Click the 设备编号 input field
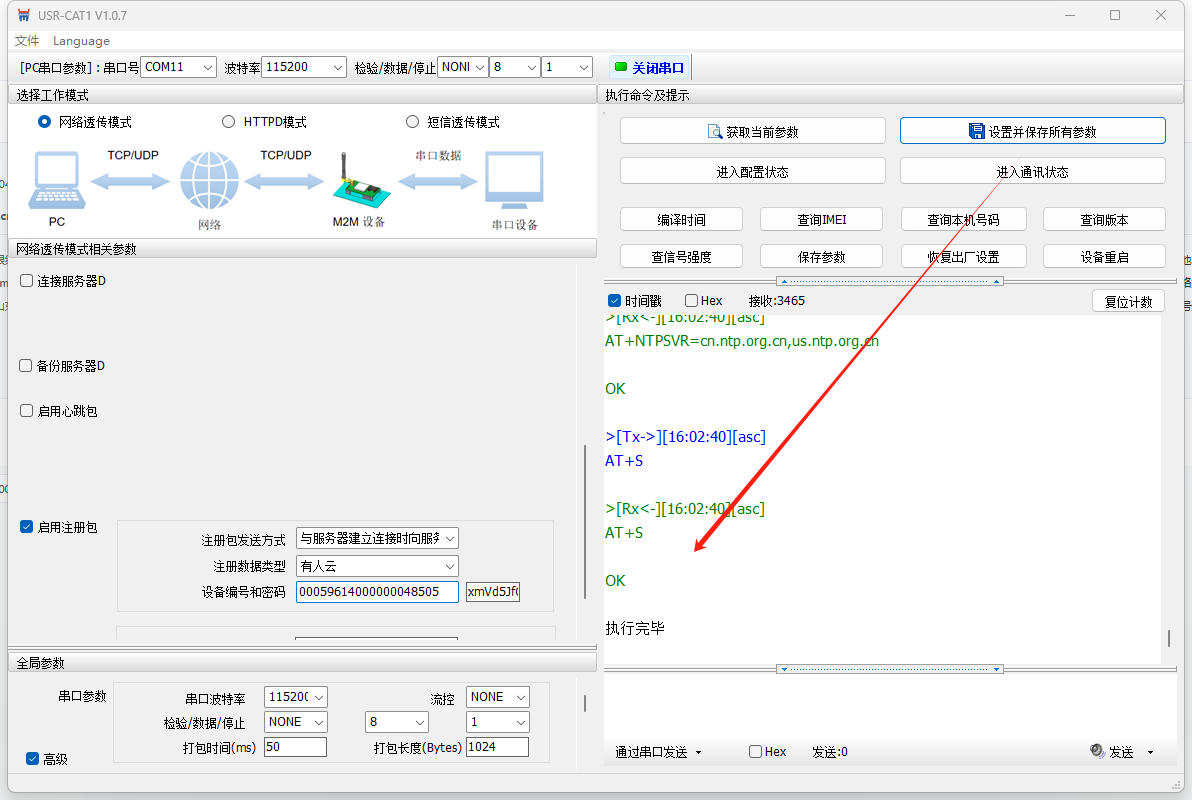The width and height of the screenshot is (1192, 800). 377,592
